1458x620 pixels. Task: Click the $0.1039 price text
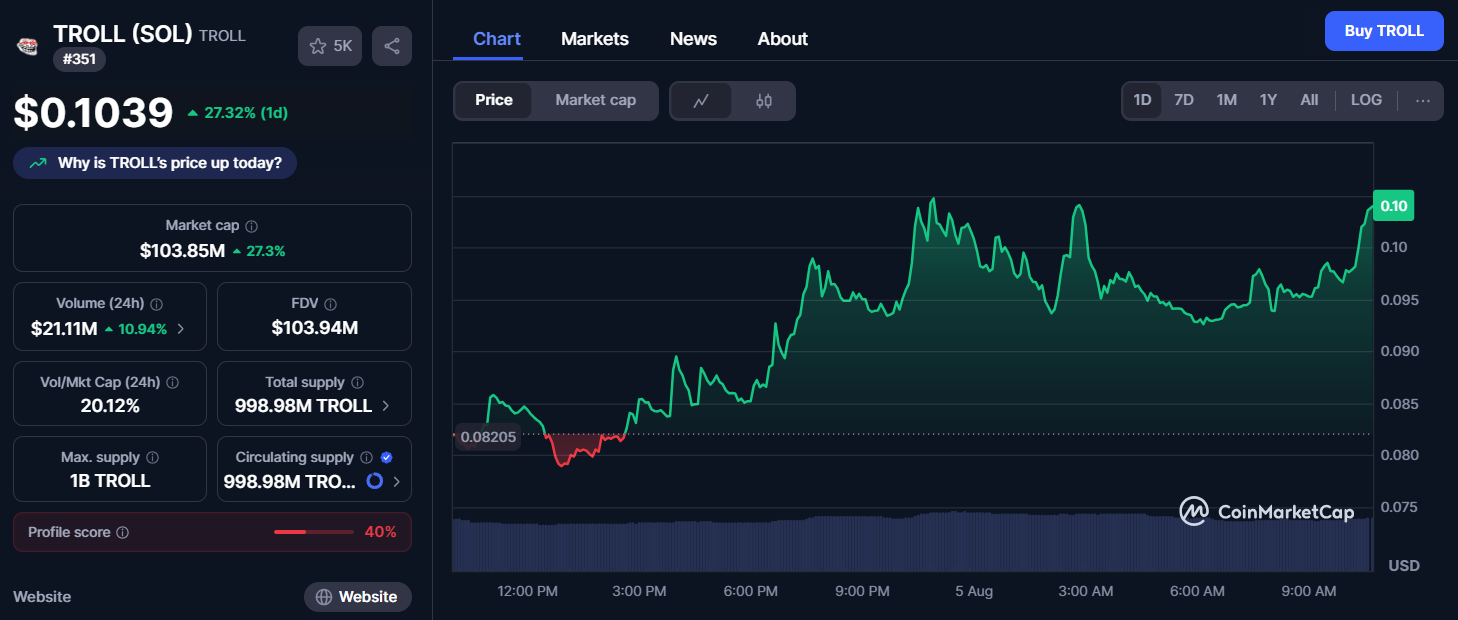(93, 113)
